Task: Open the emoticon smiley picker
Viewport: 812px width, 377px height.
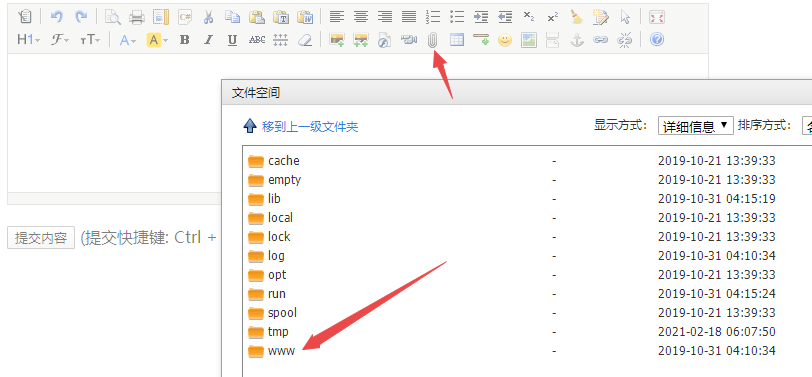Action: tap(505, 40)
